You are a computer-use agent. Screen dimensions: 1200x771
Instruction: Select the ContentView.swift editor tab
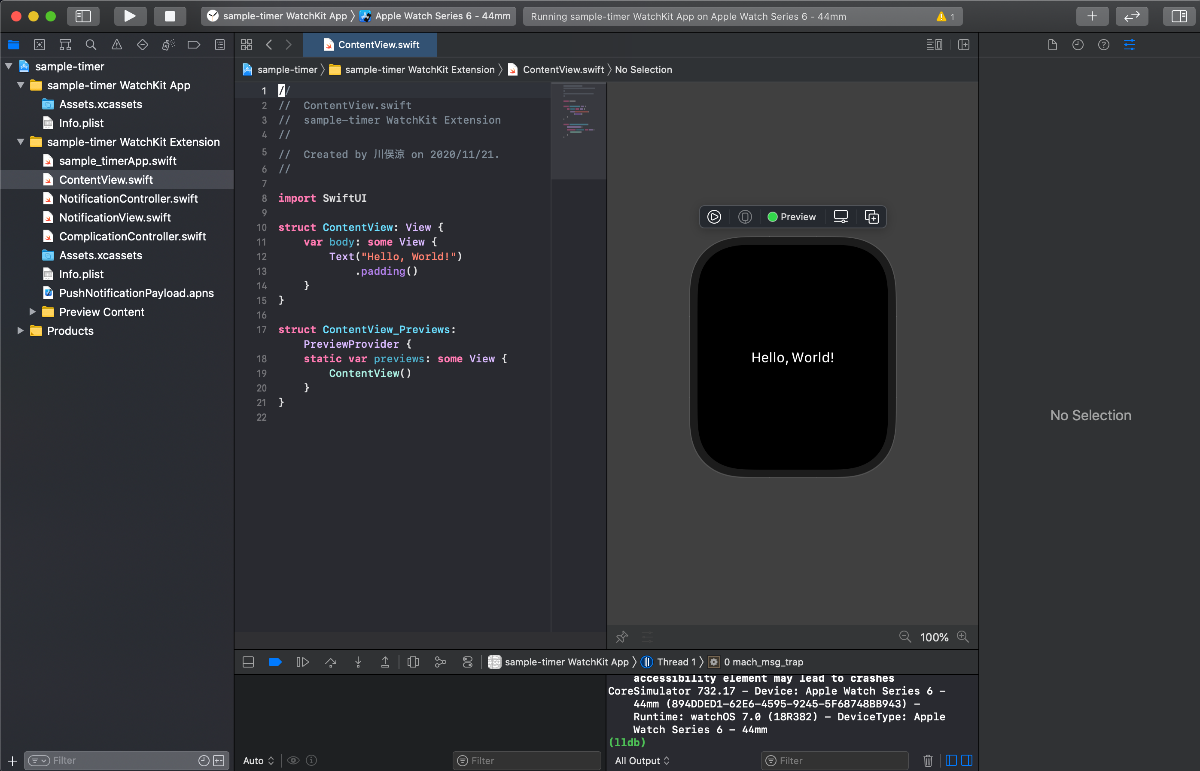(x=369, y=45)
